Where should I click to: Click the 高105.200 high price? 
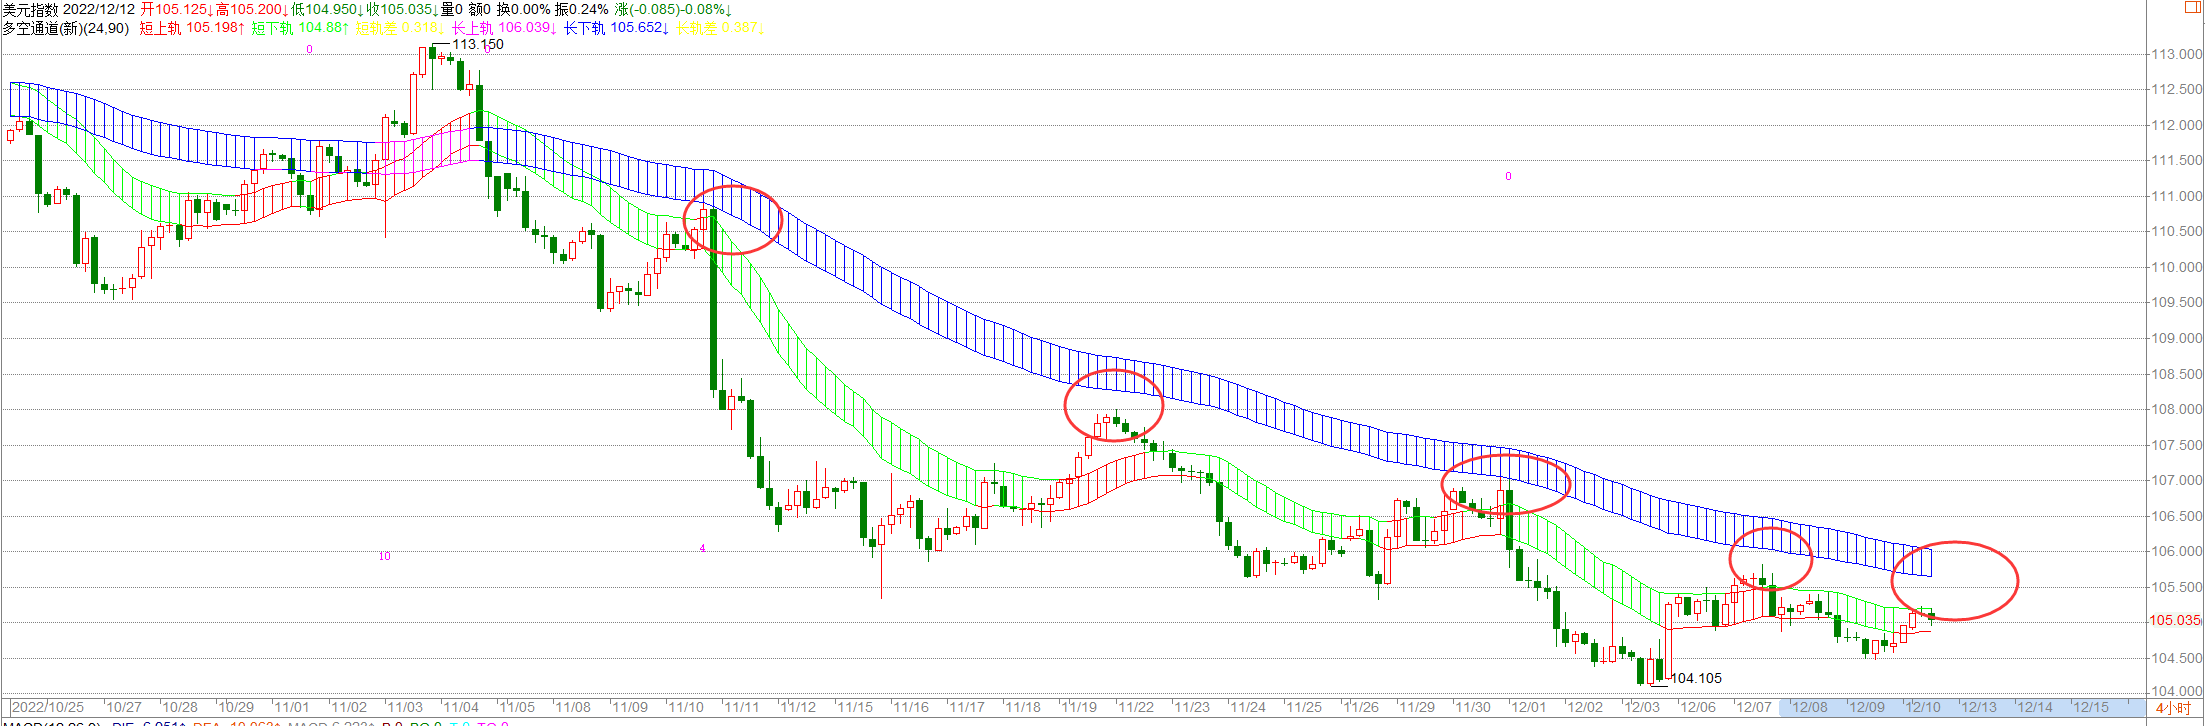[253, 9]
